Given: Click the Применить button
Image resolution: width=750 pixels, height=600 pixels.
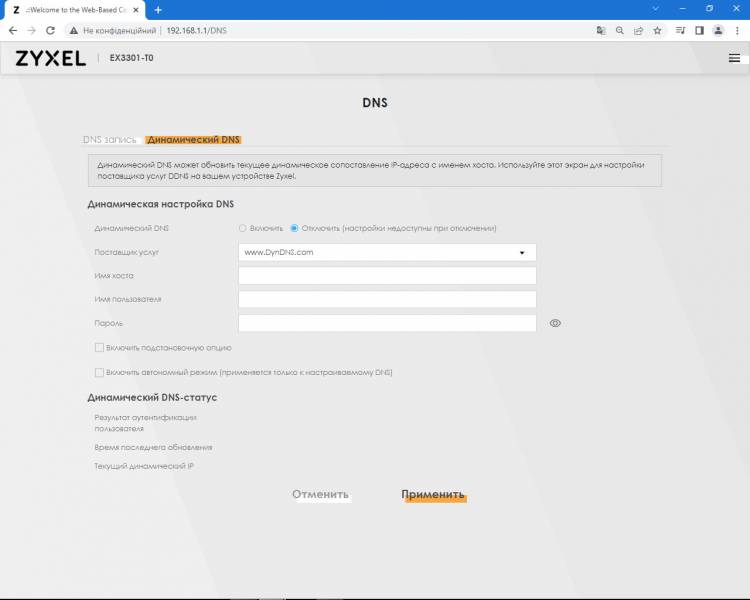Looking at the screenshot, I should 433,494.
